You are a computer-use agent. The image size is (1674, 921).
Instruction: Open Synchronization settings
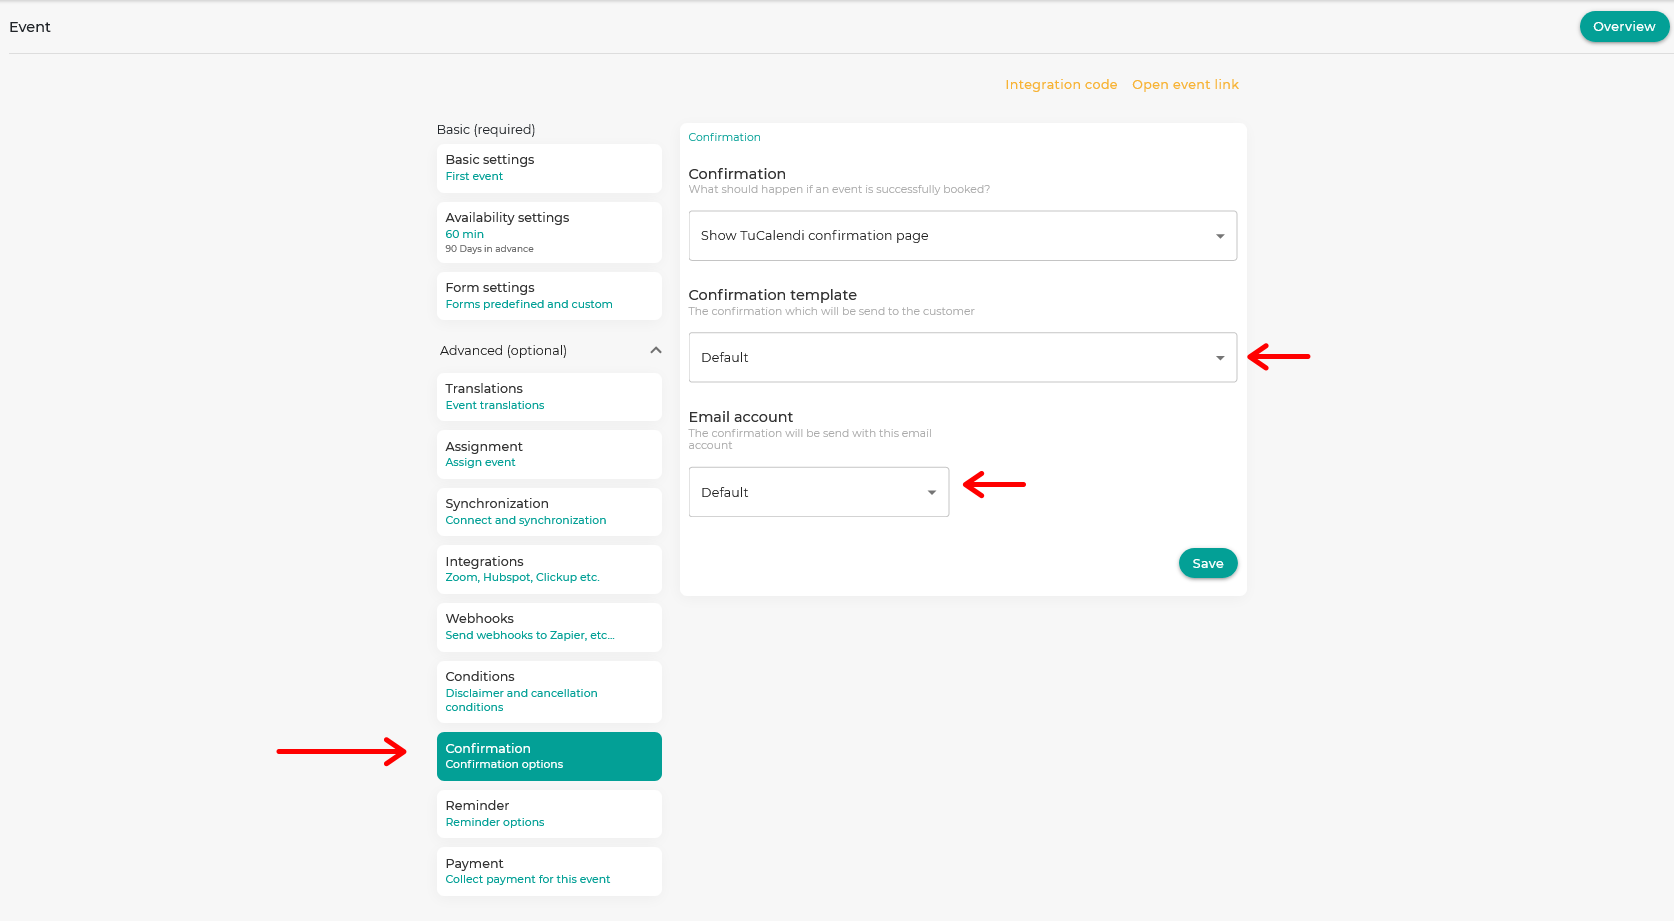pos(548,511)
